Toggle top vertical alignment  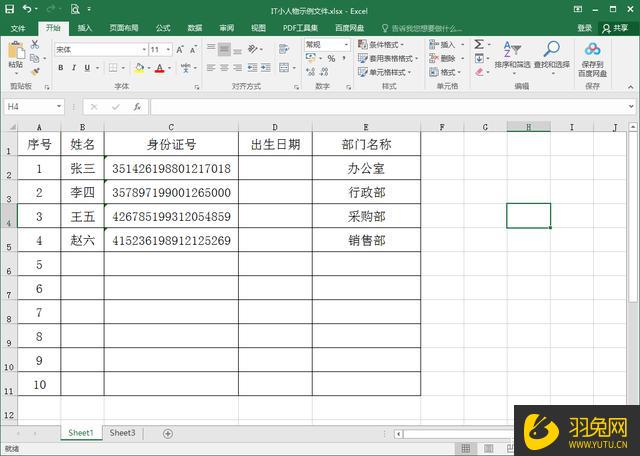coord(211,49)
